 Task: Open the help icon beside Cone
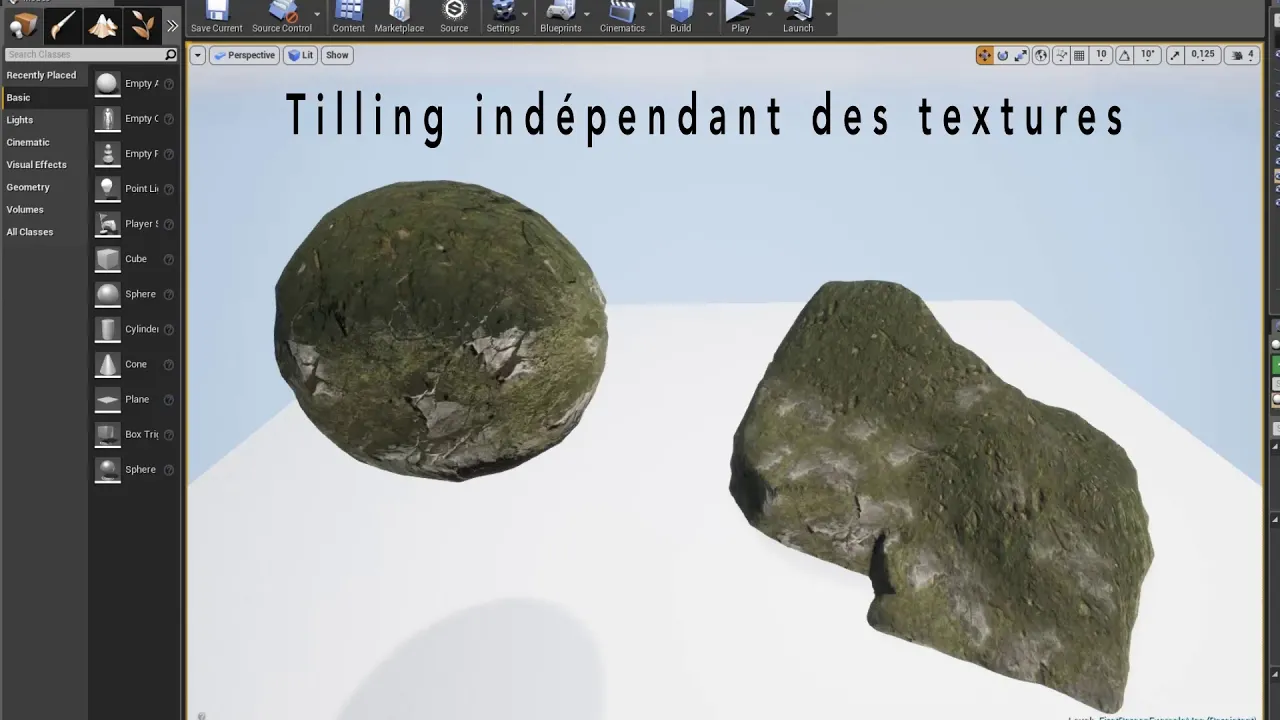tap(168, 364)
